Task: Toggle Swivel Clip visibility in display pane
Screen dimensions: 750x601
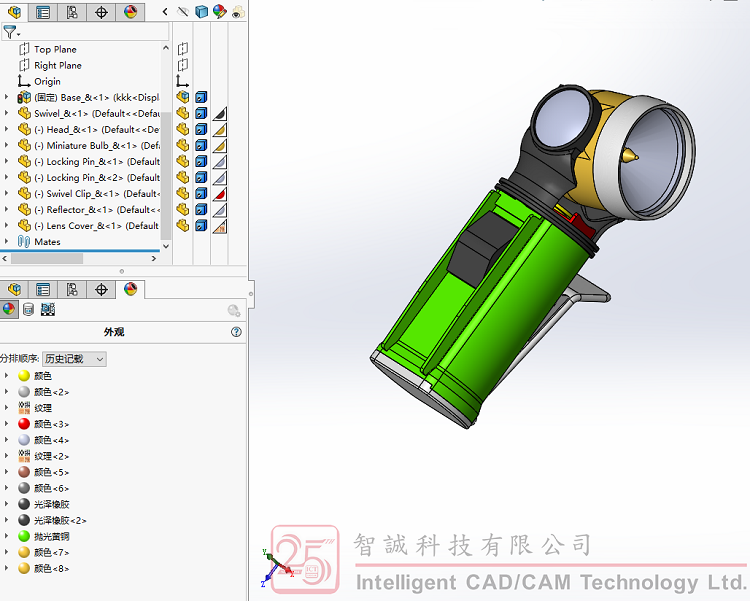Action: pyautogui.click(x=183, y=194)
